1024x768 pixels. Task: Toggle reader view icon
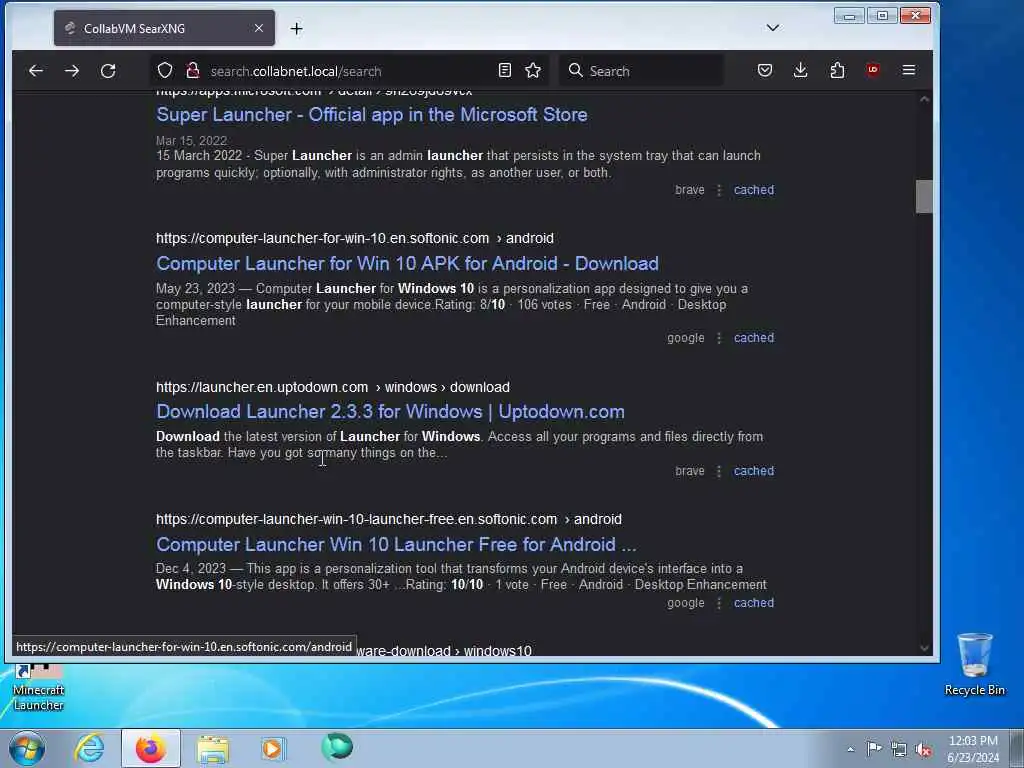pyautogui.click(x=505, y=71)
